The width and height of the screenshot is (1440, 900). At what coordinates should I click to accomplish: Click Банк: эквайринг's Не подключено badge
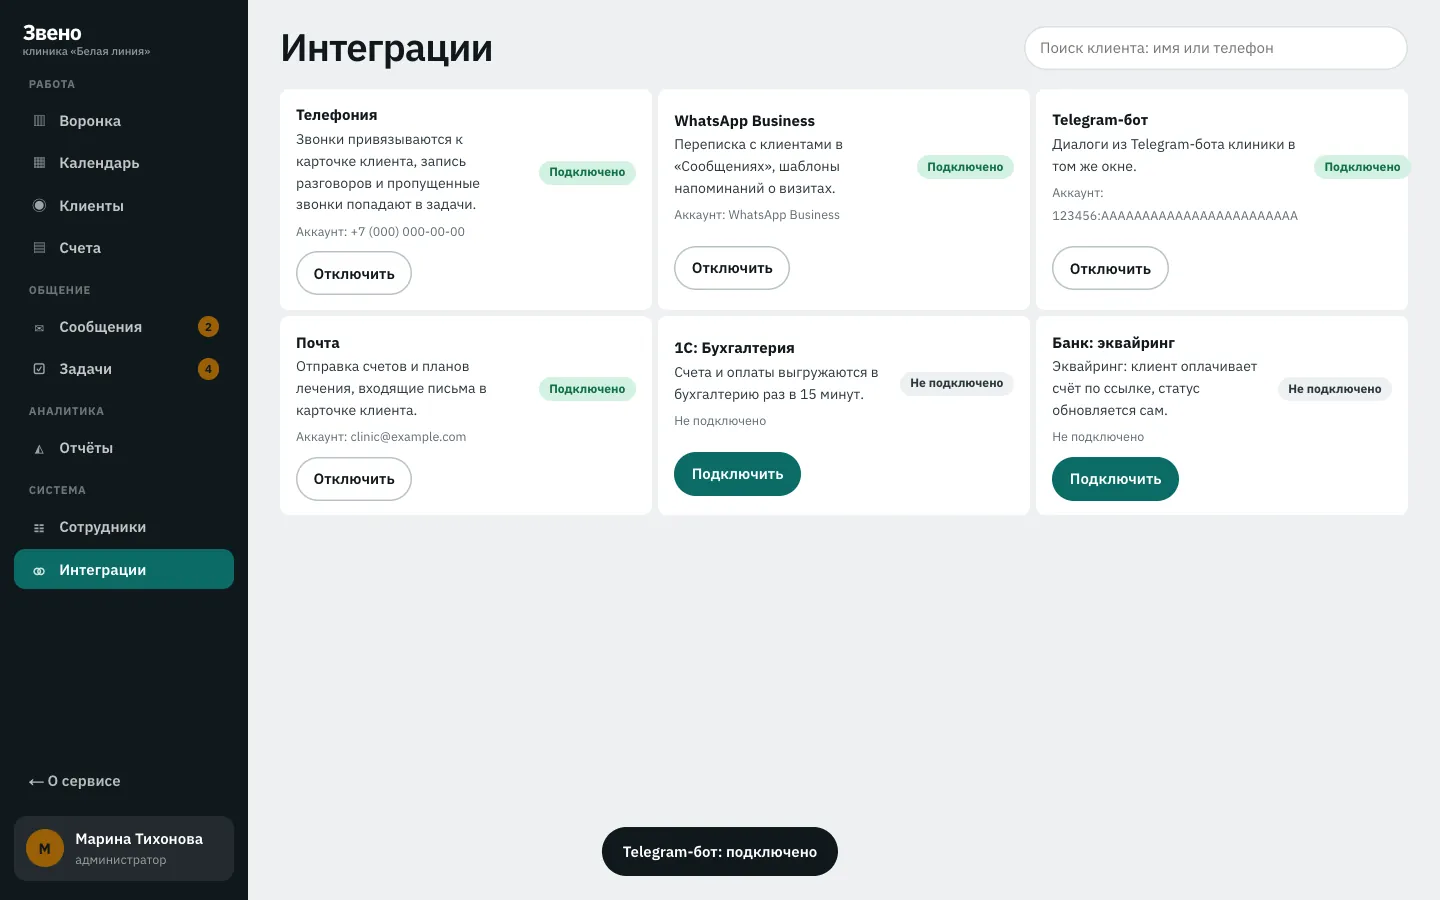[x=1335, y=389]
